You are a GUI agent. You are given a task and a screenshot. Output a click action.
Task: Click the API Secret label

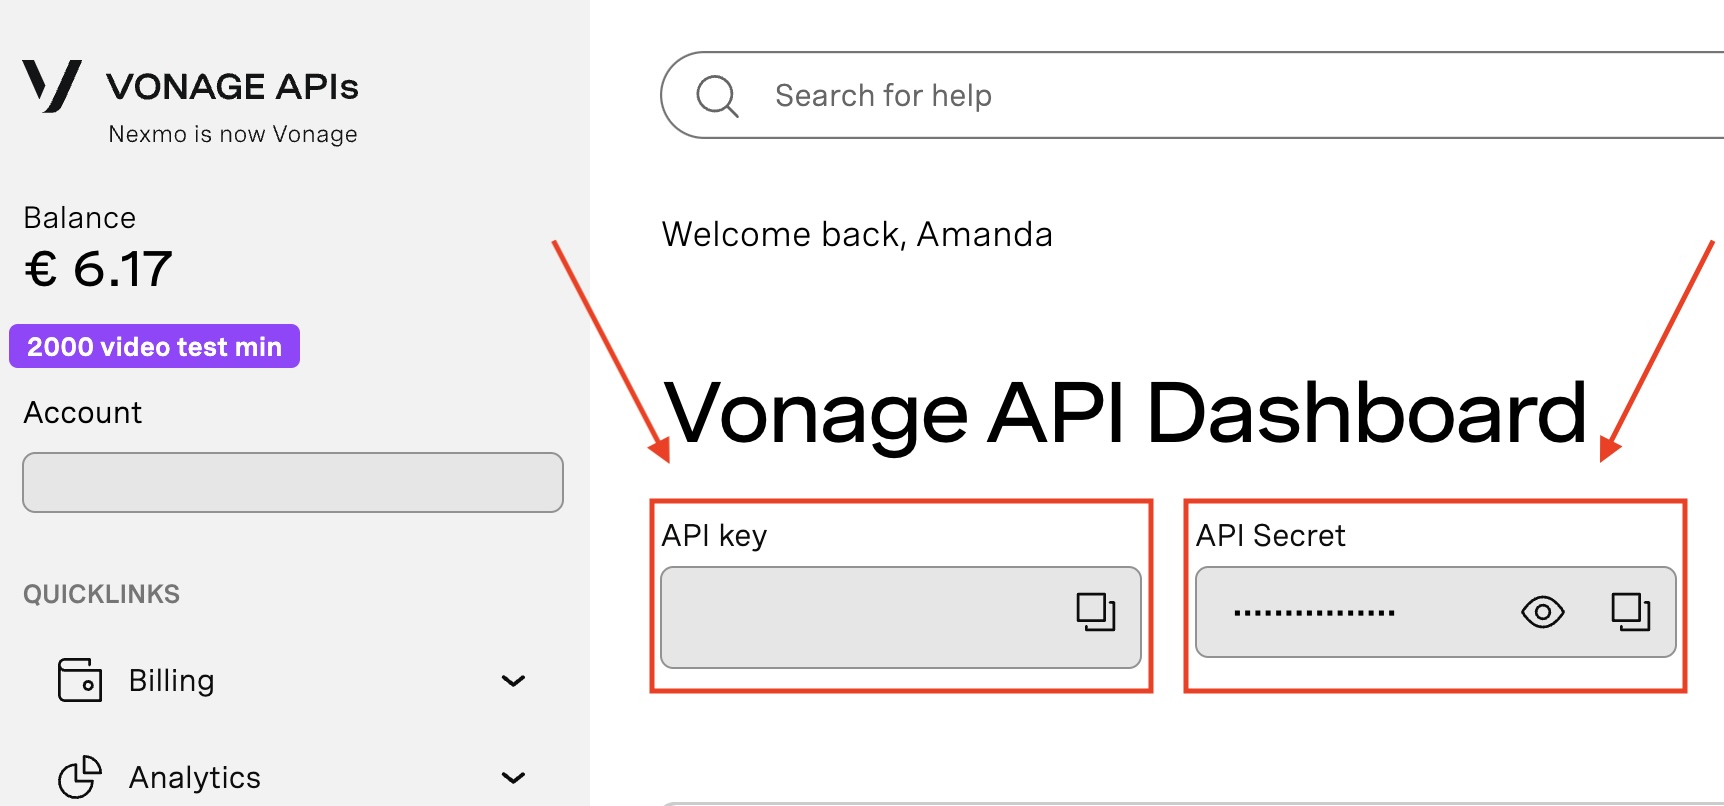click(1270, 536)
